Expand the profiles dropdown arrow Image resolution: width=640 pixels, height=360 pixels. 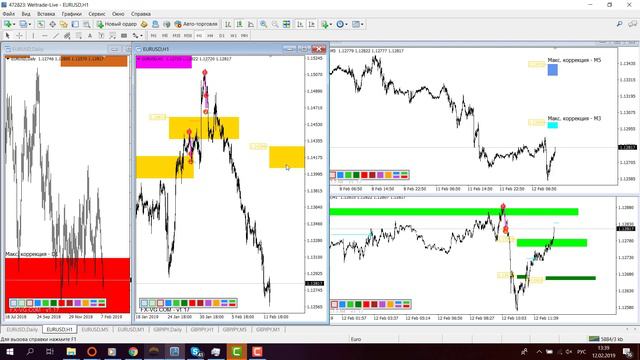point(30,24)
